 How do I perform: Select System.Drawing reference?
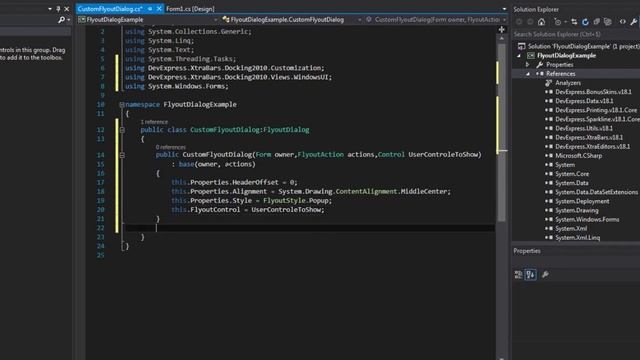pos(576,211)
